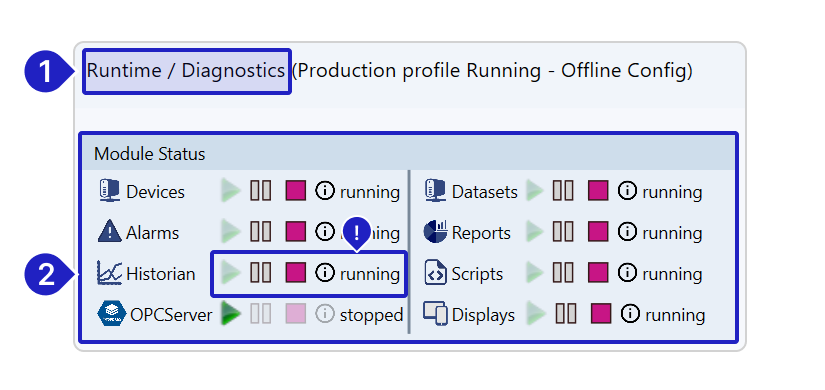Image resolution: width=825 pixels, height=390 pixels.
Task: Pause the Scripts module
Action: [x=563, y=273]
